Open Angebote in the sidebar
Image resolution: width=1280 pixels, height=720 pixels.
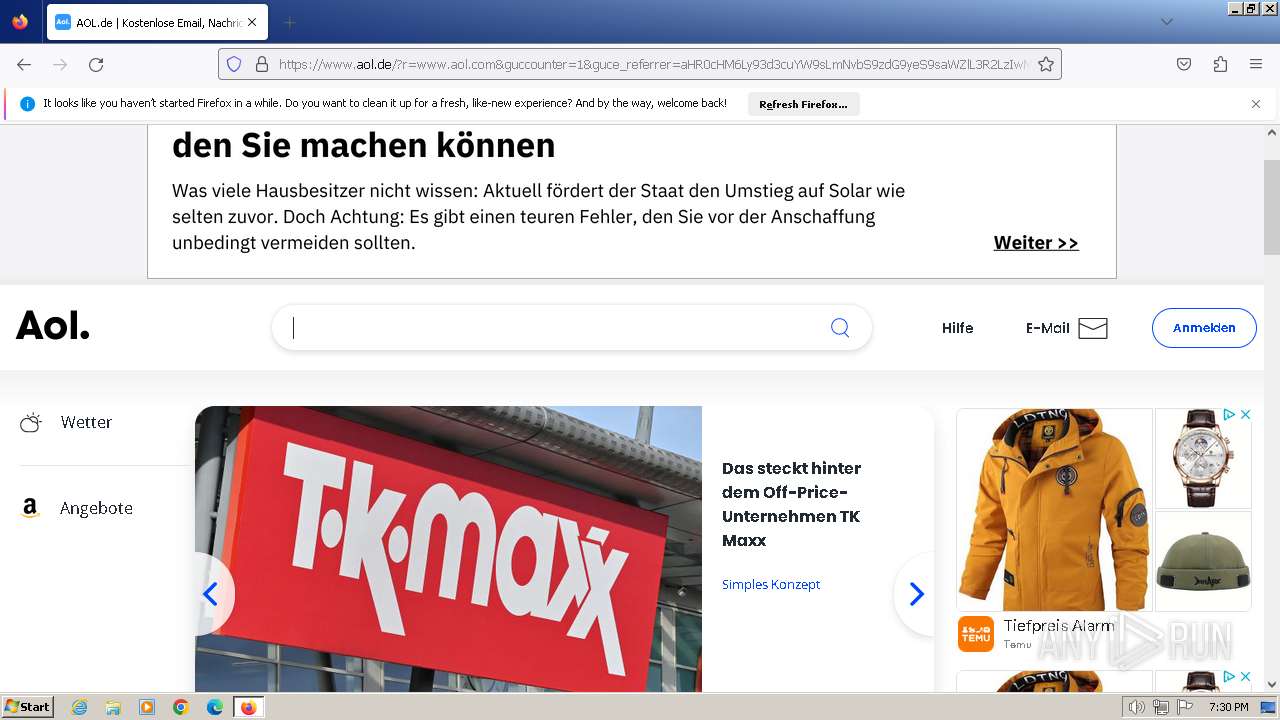(96, 508)
